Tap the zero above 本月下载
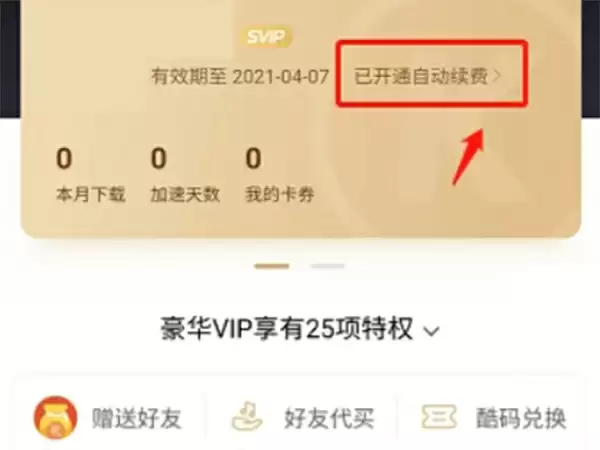The image size is (600, 450). (x=64, y=158)
